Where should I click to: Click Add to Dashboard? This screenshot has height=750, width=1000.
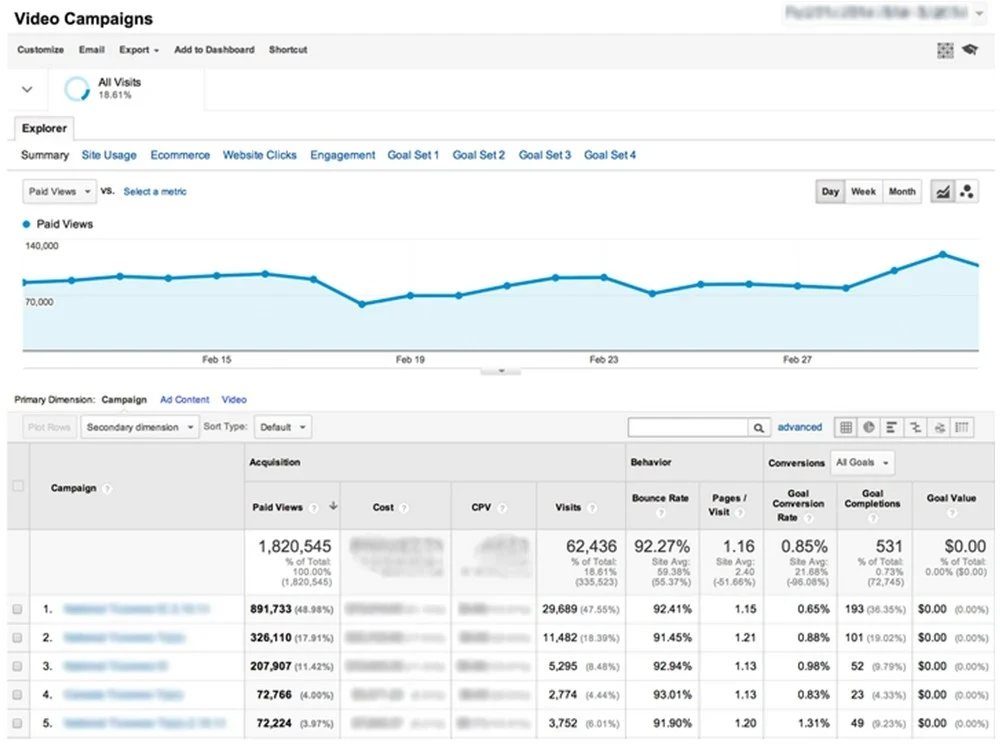214,50
